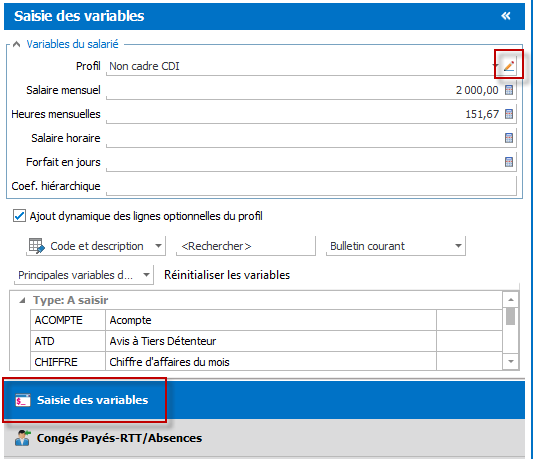Click the pencil edit icon beside Profil

click(509, 66)
